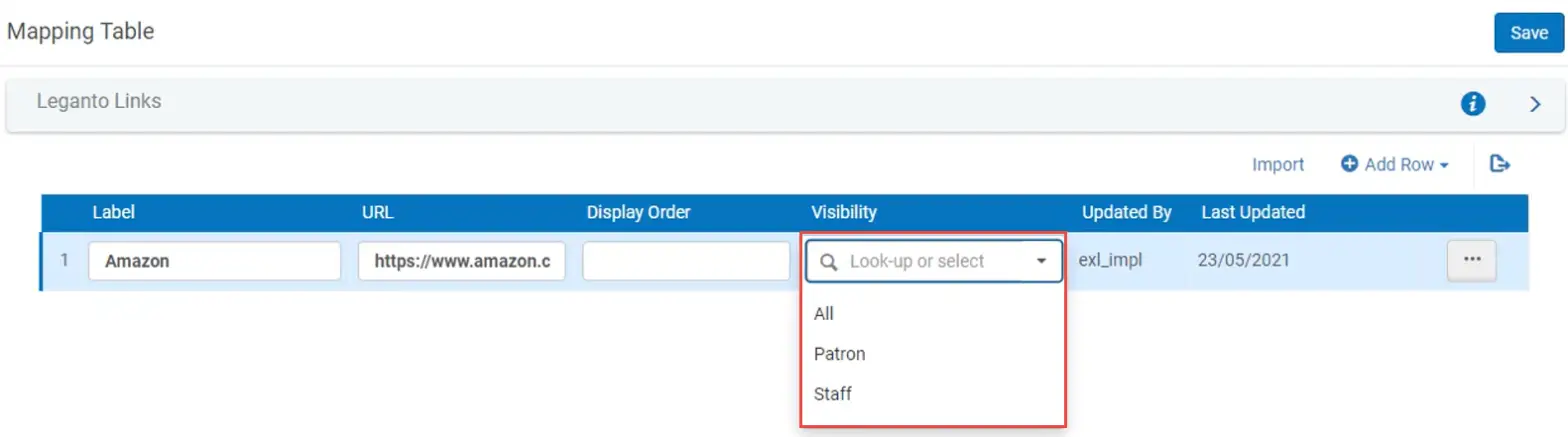Select the Patron visibility option
1568x437 pixels.
click(839, 354)
